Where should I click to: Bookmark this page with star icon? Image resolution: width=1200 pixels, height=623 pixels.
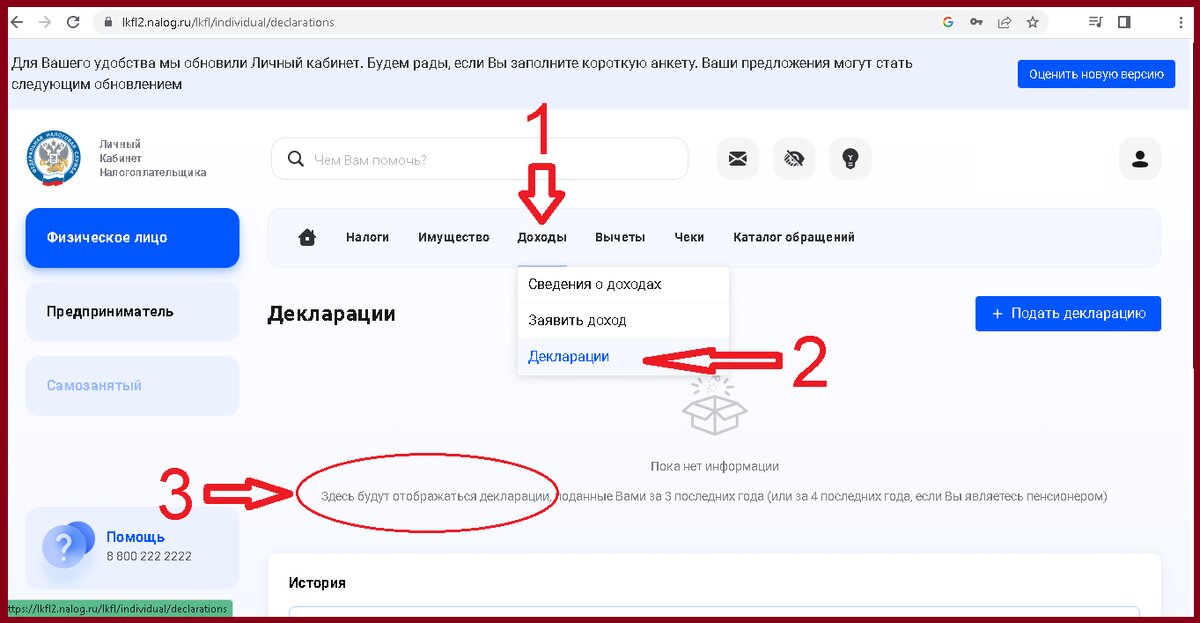tap(1033, 22)
